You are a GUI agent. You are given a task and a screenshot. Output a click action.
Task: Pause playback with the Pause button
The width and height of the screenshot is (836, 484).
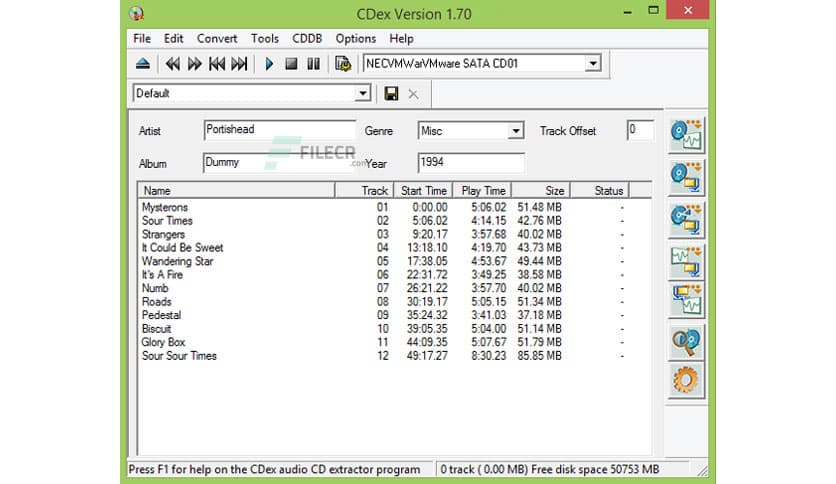[314, 64]
